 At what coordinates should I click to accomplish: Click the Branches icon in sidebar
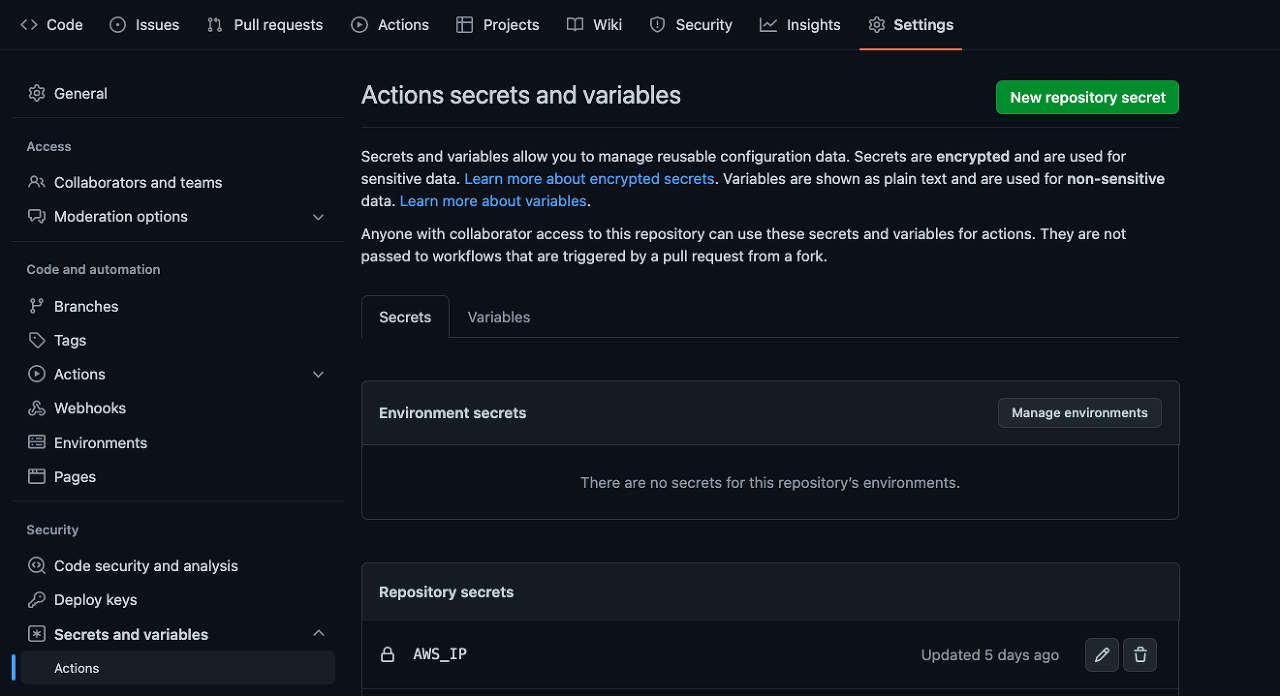(x=37, y=306)
